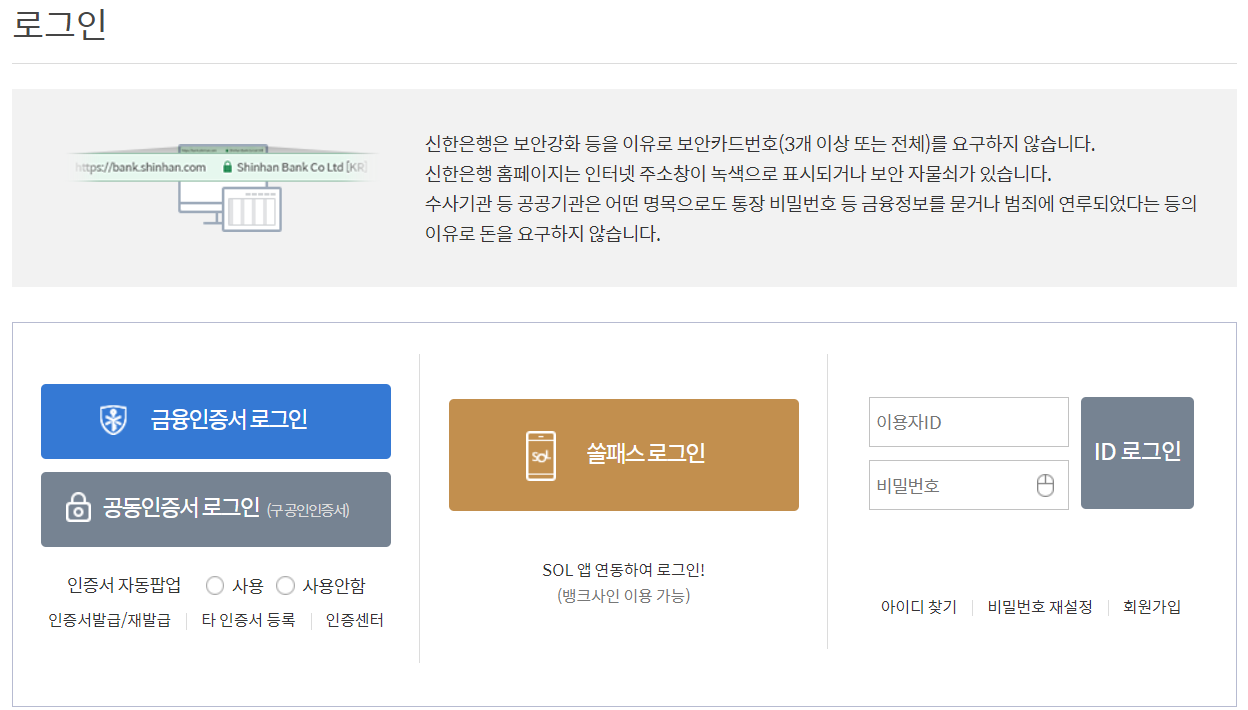Click the mouse keypad icon in 비밀번호 field
The height and width of the screenshot is (710, 1248).
(1045, 486)
